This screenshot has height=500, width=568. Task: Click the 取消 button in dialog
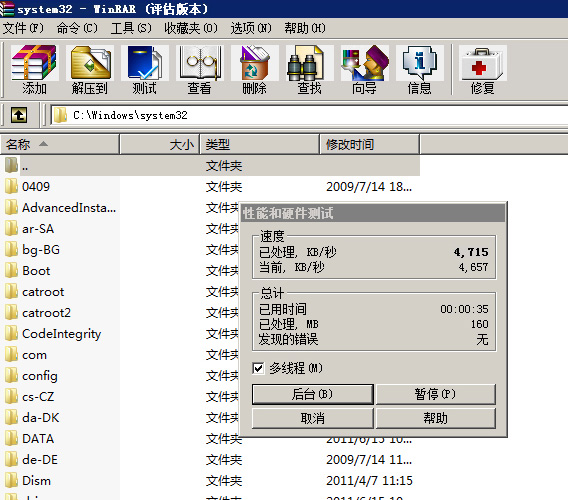(313, 418)
